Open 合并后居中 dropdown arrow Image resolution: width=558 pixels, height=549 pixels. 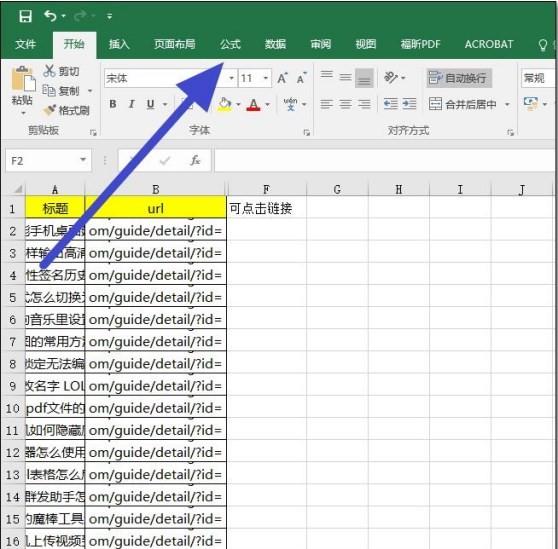(x=507, y=105)
